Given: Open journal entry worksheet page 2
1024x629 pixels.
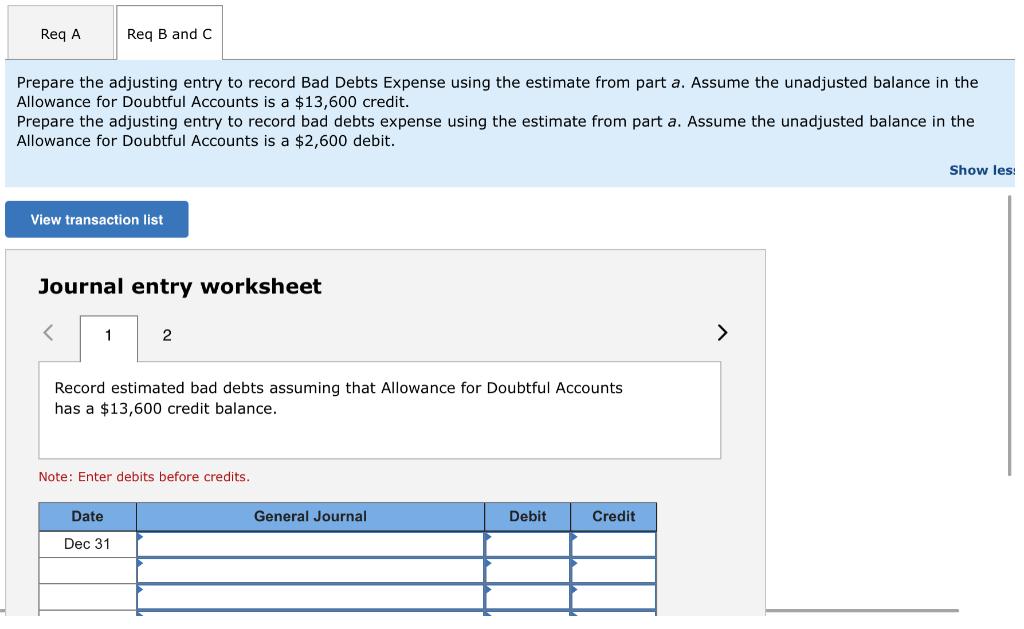Looking at the screenshot, I should 167,335.
